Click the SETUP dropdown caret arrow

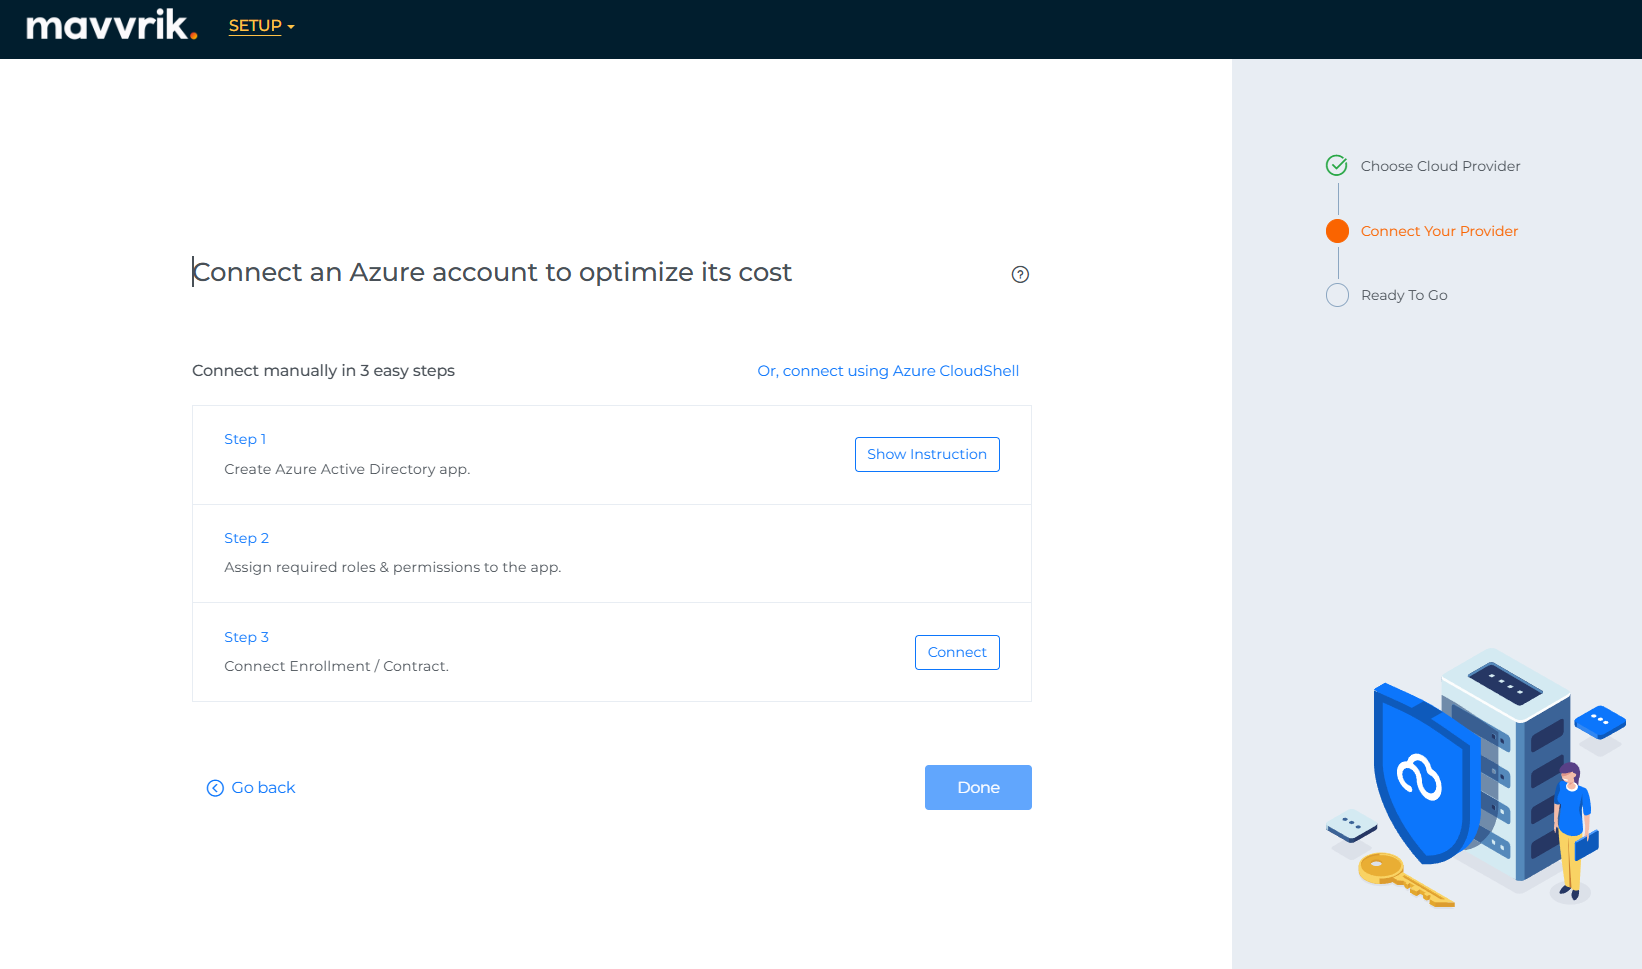pos(291,27)
